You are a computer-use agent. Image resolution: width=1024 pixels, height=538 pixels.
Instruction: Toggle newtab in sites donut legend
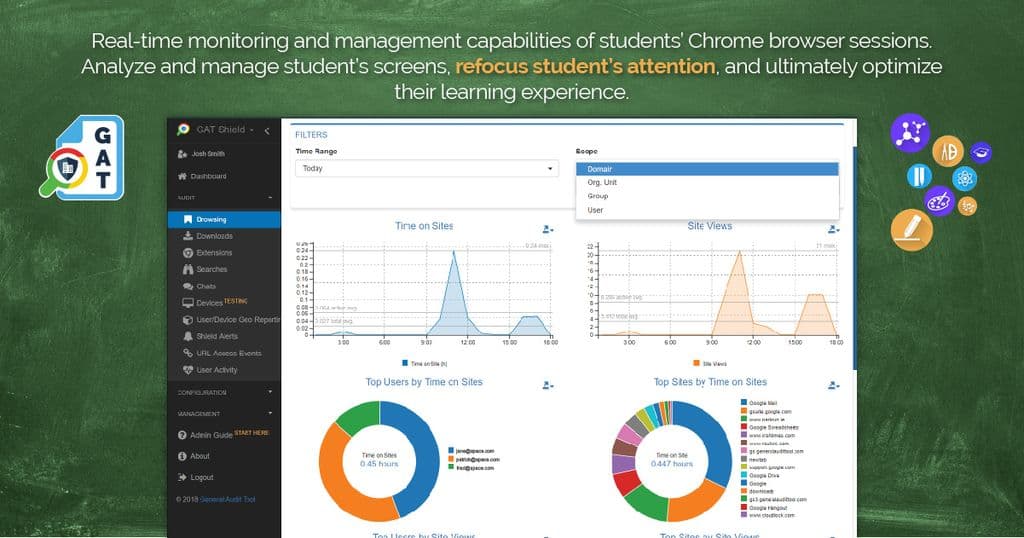[x=753, y=460]
